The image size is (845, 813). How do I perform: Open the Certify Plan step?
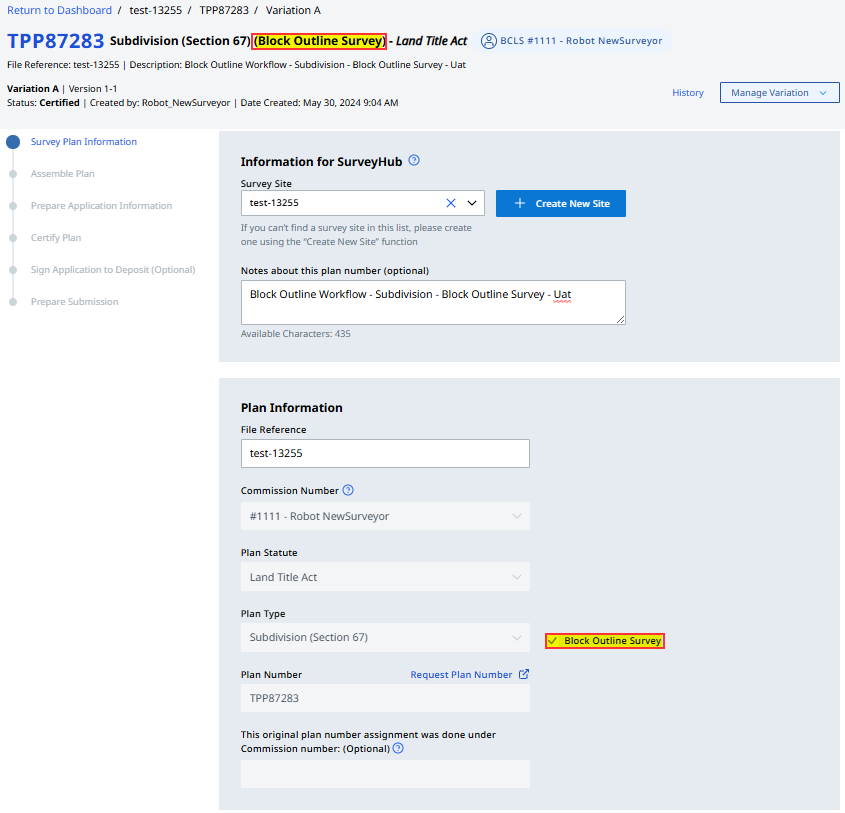click(x=56, y=238)
